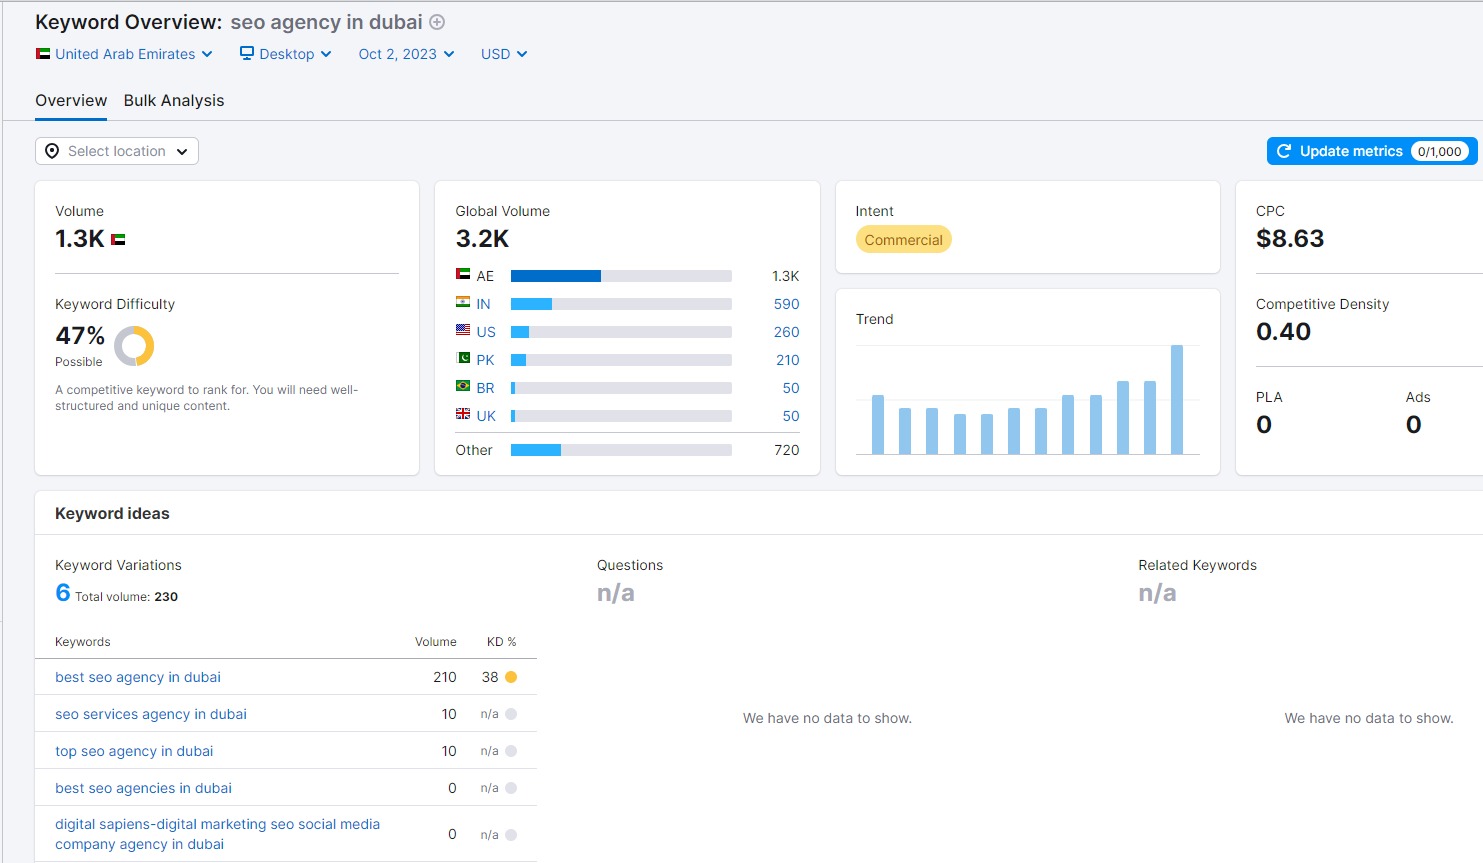The image size is (1483, 863).
Task: Click the plus icon beside keyword title
Action: coord(437,22)
